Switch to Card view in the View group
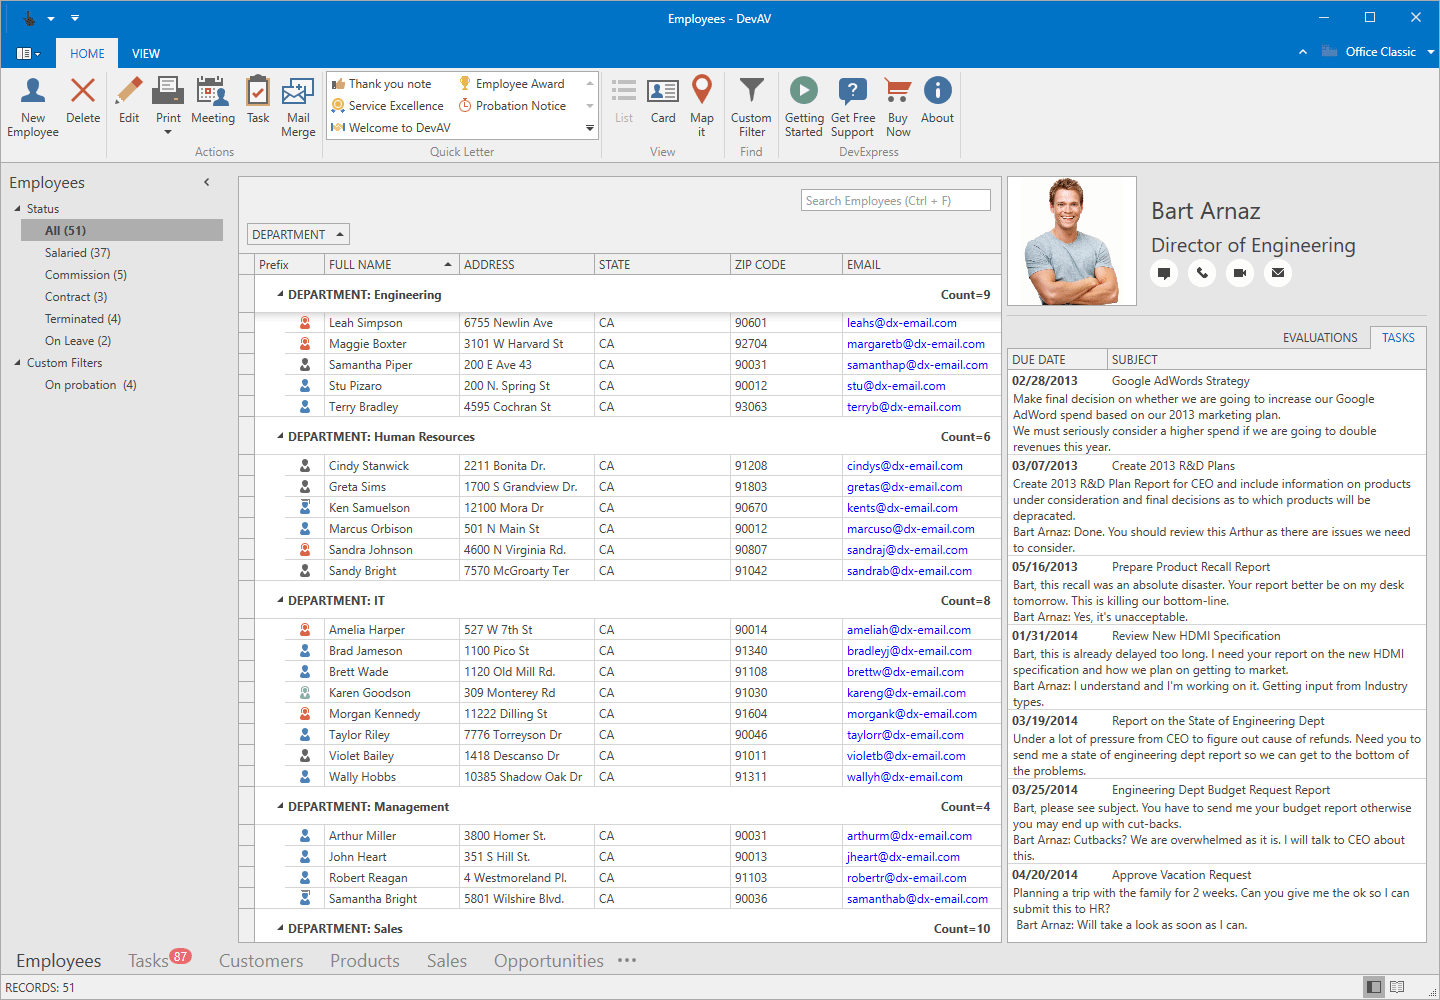1440x1000 pixels. (x=663, y=105)
